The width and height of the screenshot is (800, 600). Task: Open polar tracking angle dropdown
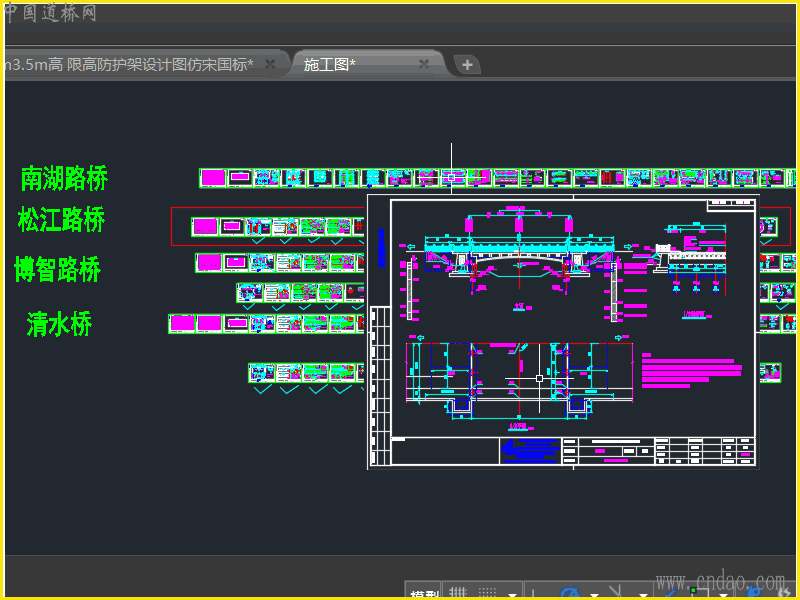pyautogui.click(x=593, y=594)
